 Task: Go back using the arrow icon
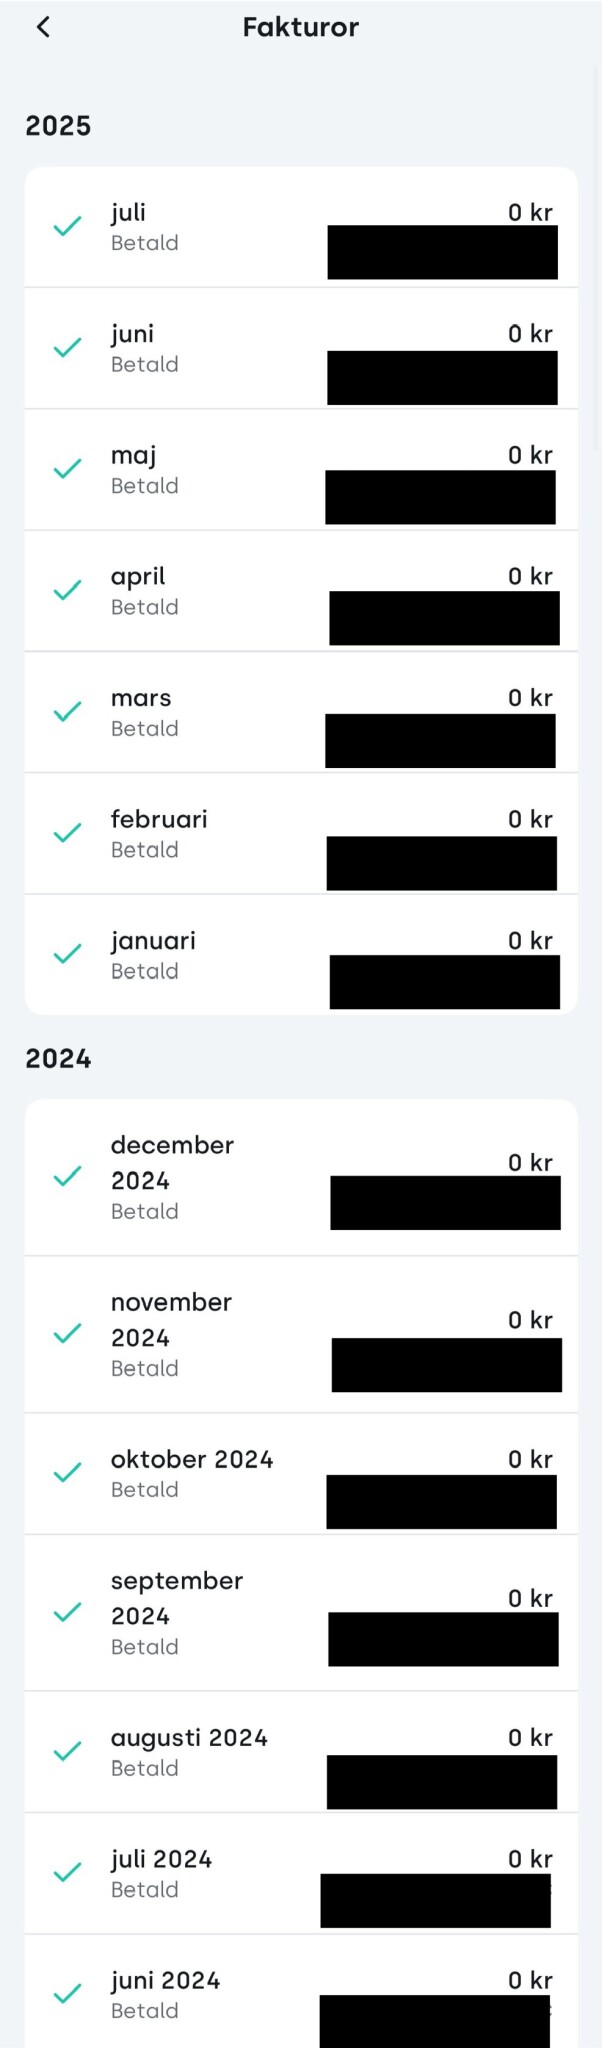point(43,27)
